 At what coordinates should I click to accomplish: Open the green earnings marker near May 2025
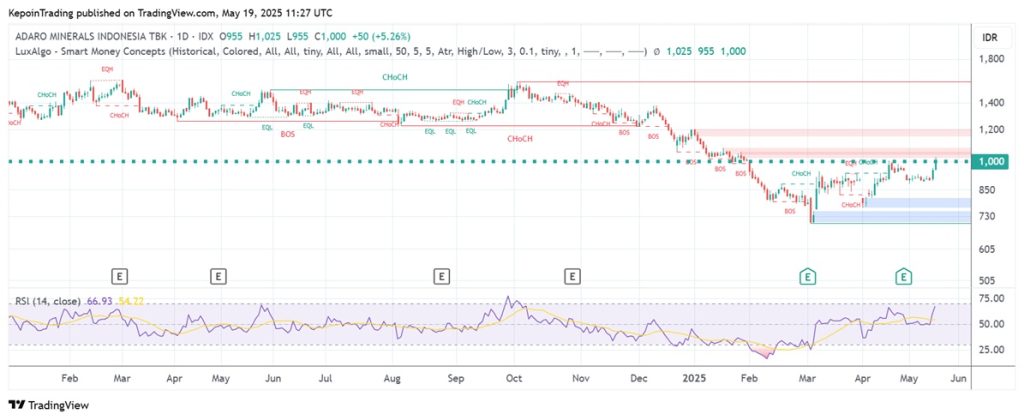(903, 275)
